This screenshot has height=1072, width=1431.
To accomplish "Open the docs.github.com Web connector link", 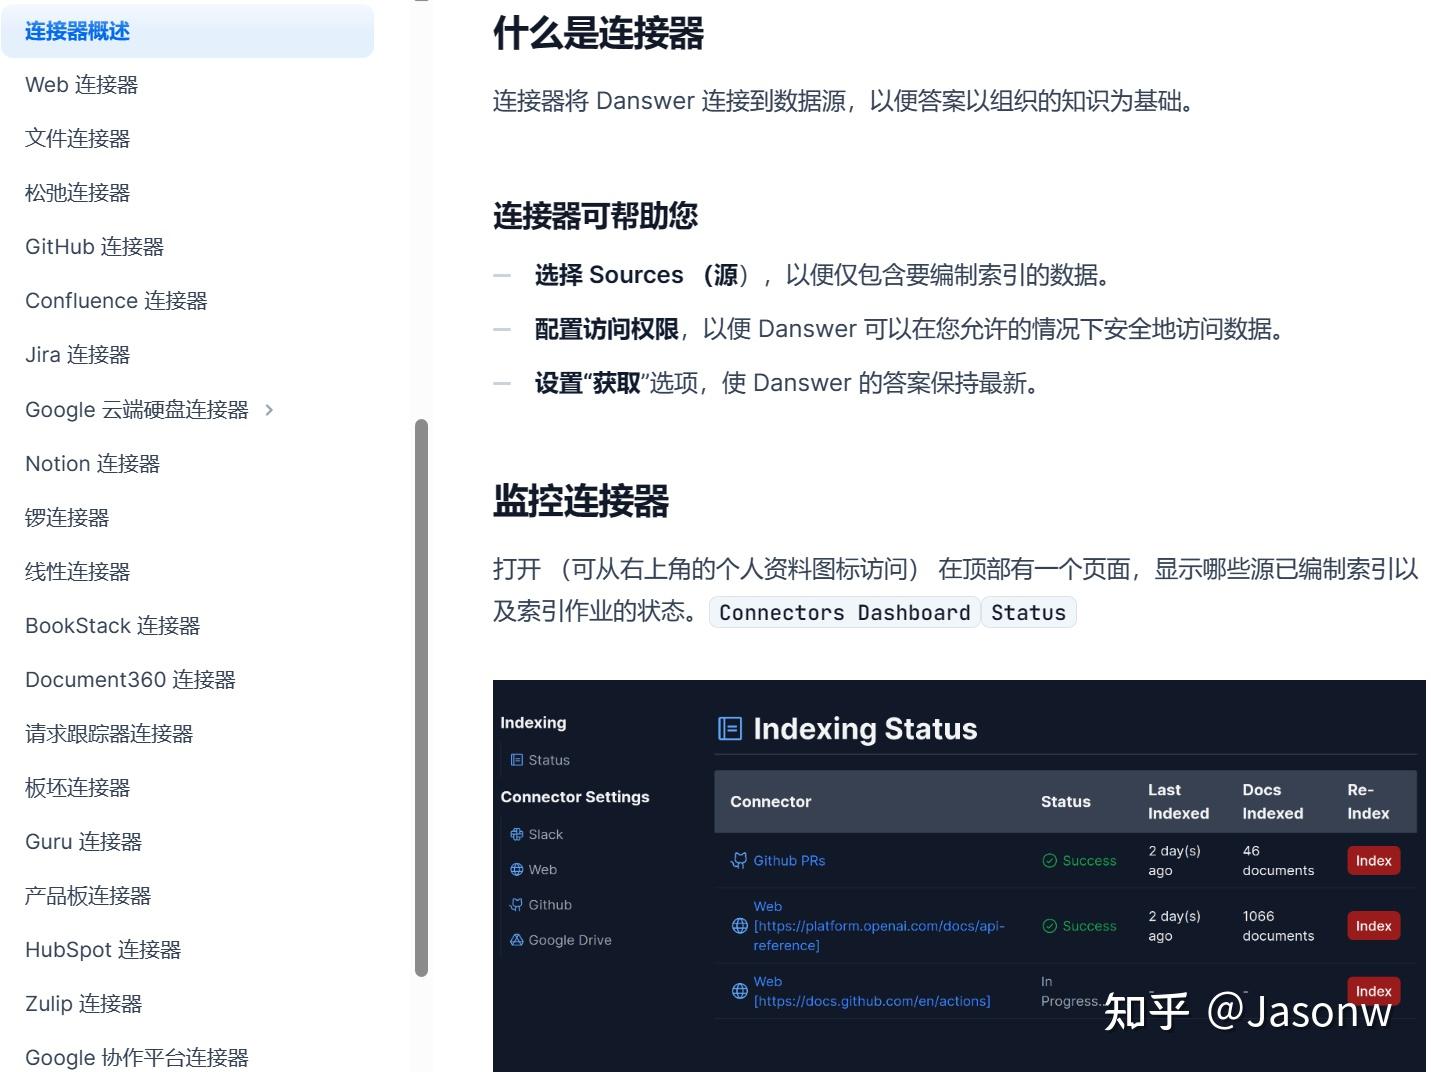I will click(872, 991).
